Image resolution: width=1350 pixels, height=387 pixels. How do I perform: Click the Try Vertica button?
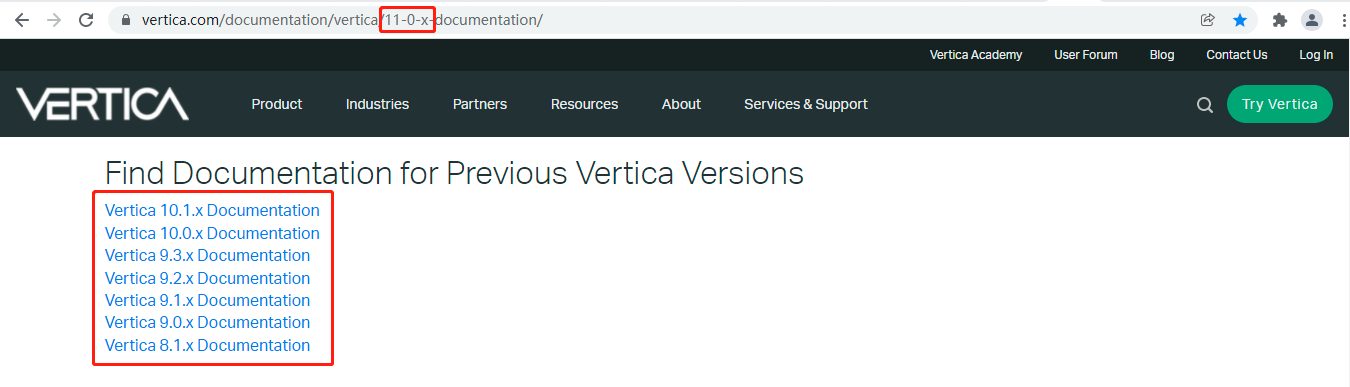click(1279, 104)
